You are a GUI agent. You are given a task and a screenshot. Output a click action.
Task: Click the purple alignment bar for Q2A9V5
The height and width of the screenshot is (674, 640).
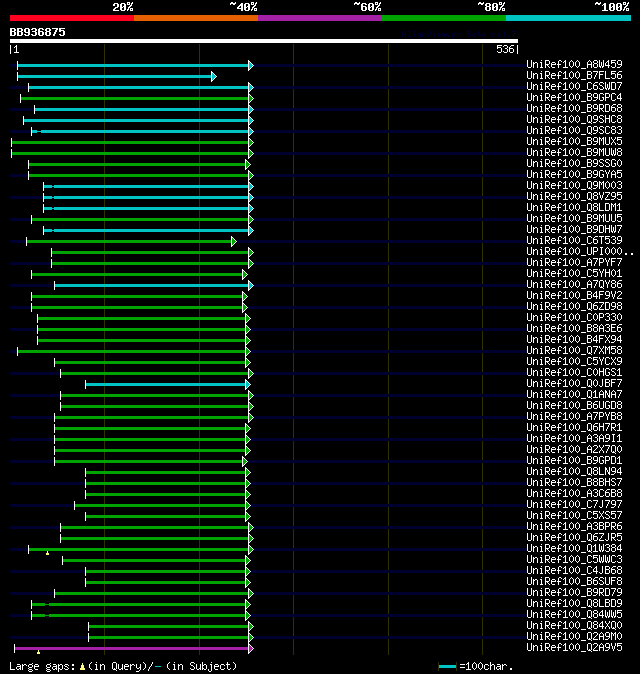[132, 649]
